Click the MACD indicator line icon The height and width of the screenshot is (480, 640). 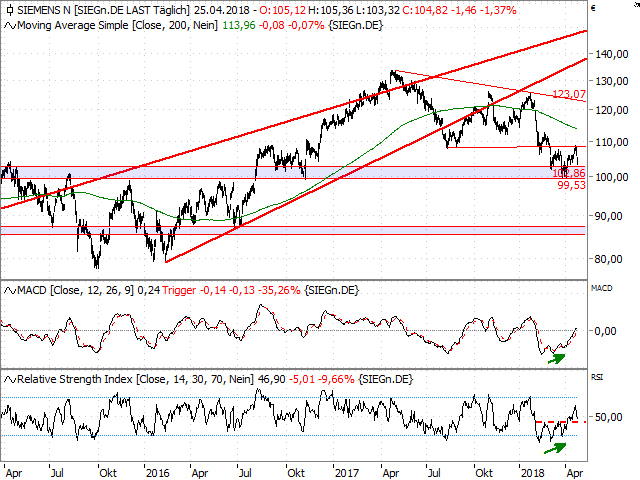point(10,291)
